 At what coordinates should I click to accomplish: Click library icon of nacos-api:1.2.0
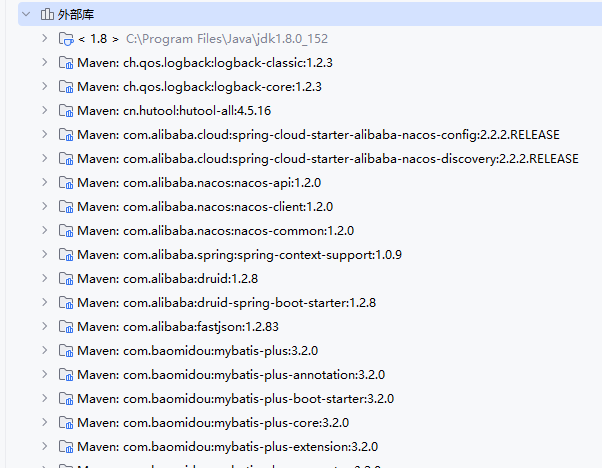click(66, 183)
